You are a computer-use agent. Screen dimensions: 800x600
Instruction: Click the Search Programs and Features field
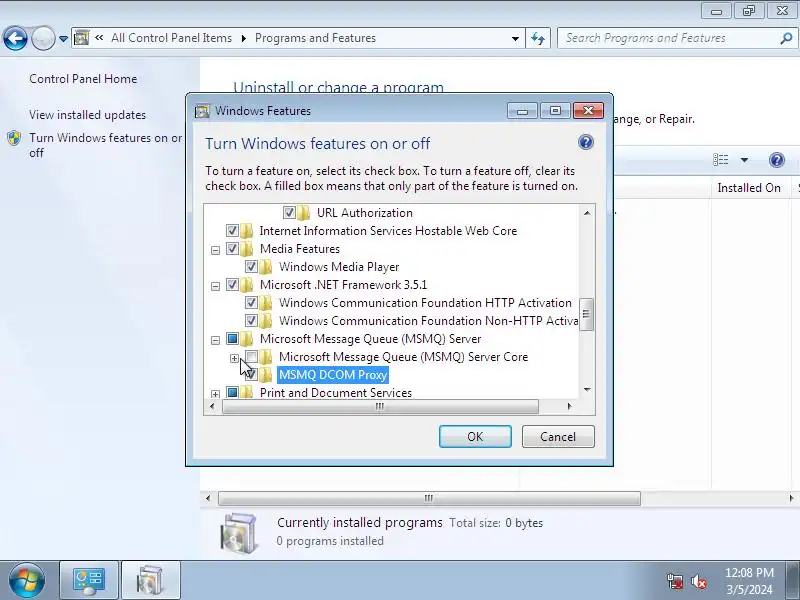click(x=669, y=38)
